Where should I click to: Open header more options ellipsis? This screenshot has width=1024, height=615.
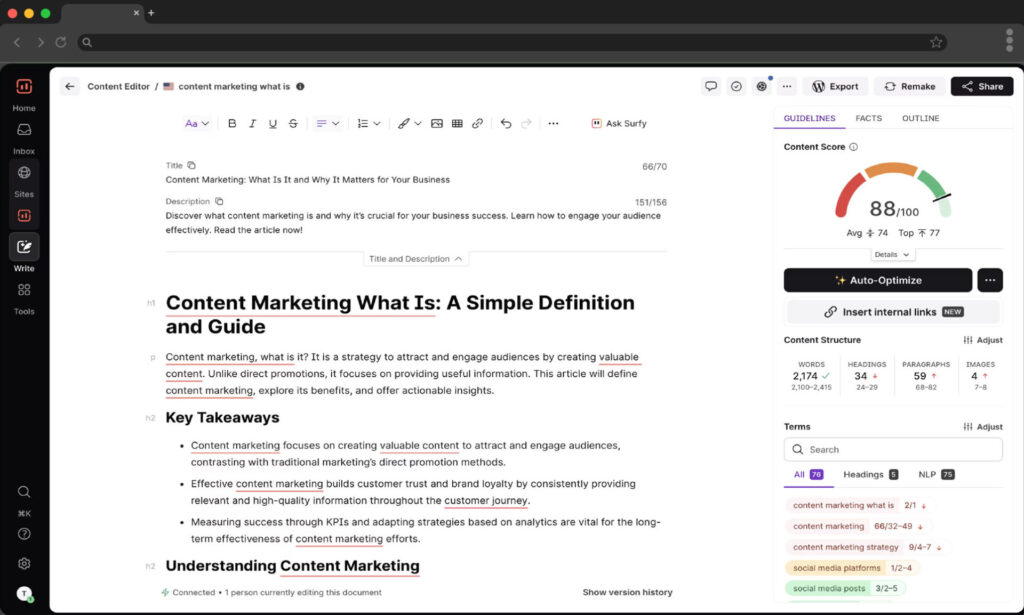pyautogui.click(x=787, y=86)
